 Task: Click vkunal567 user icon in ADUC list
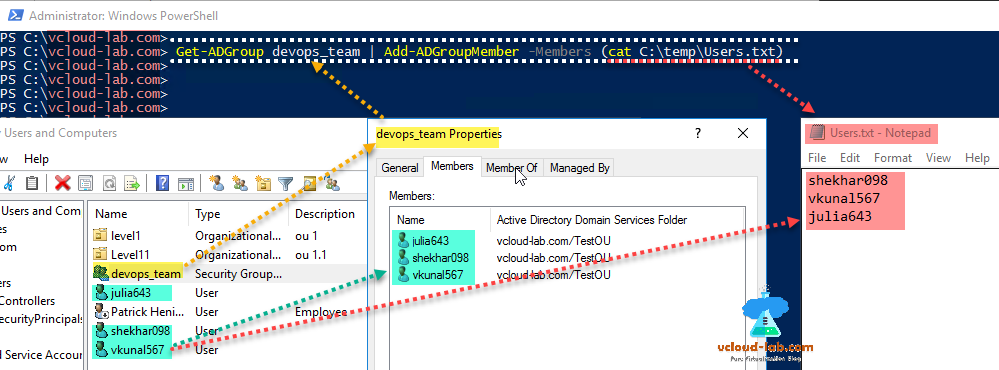coord(101,349)
